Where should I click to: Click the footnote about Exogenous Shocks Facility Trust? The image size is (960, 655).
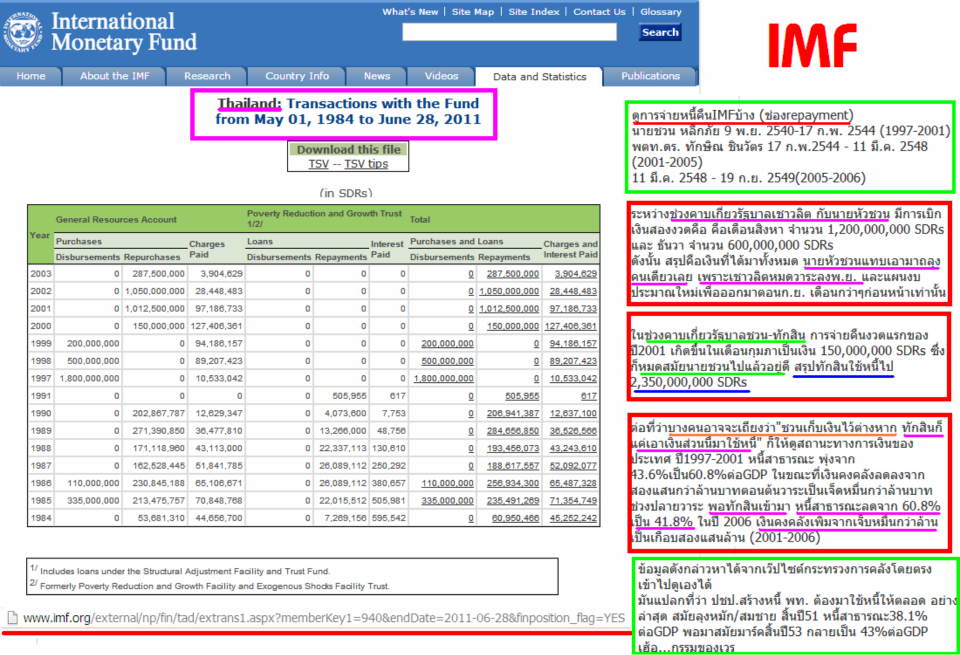[209, 586]
